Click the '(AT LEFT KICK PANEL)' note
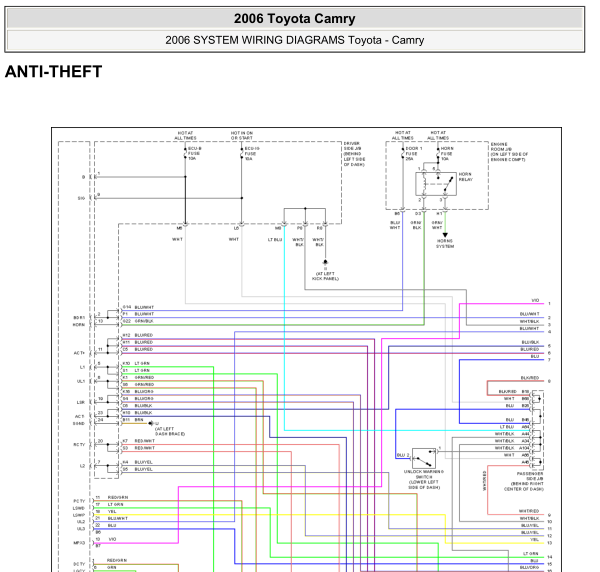The image size is (600, 572). click(x=325, y=276)
